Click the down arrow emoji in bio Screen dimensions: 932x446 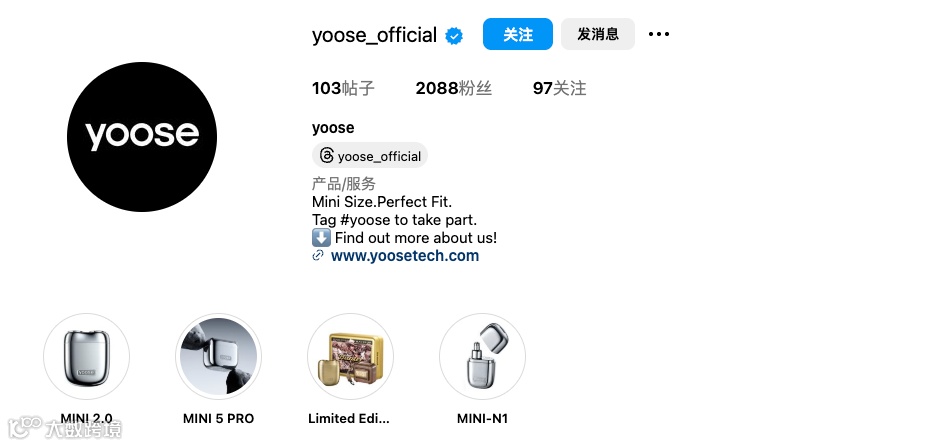(x=321, y=238)
